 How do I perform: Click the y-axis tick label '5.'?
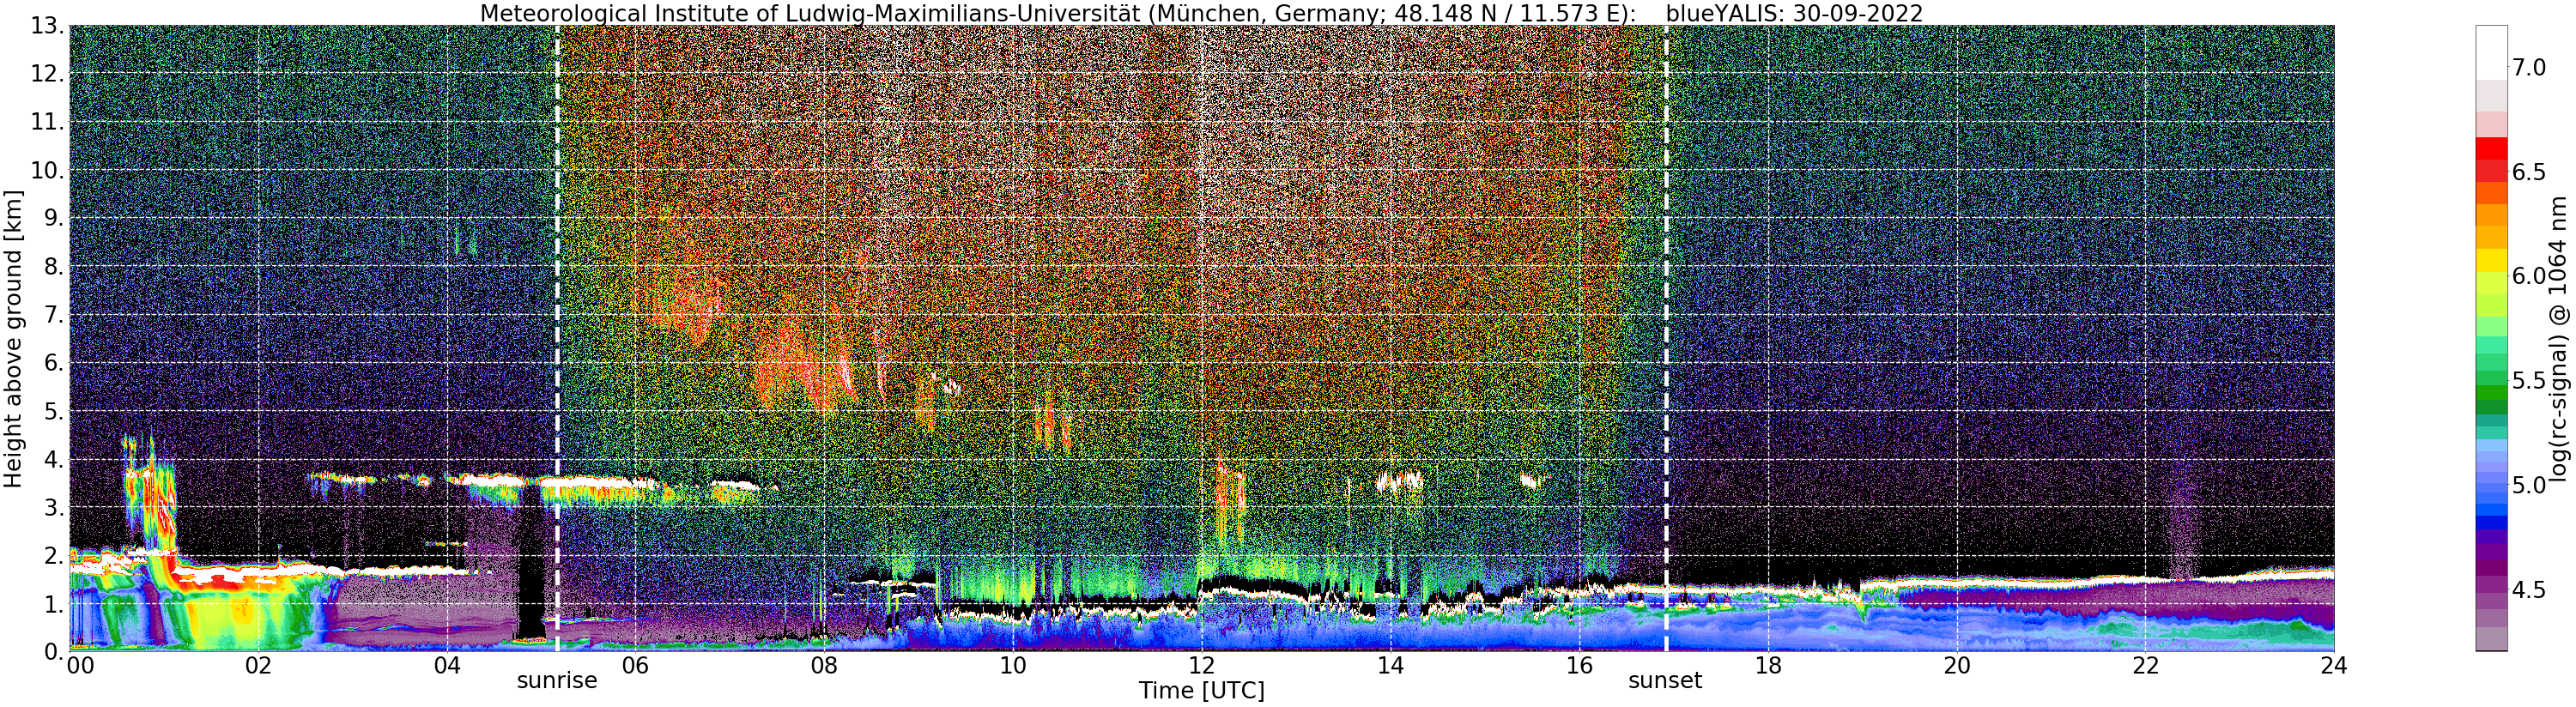pyautogui.click(x=54, y=411)
